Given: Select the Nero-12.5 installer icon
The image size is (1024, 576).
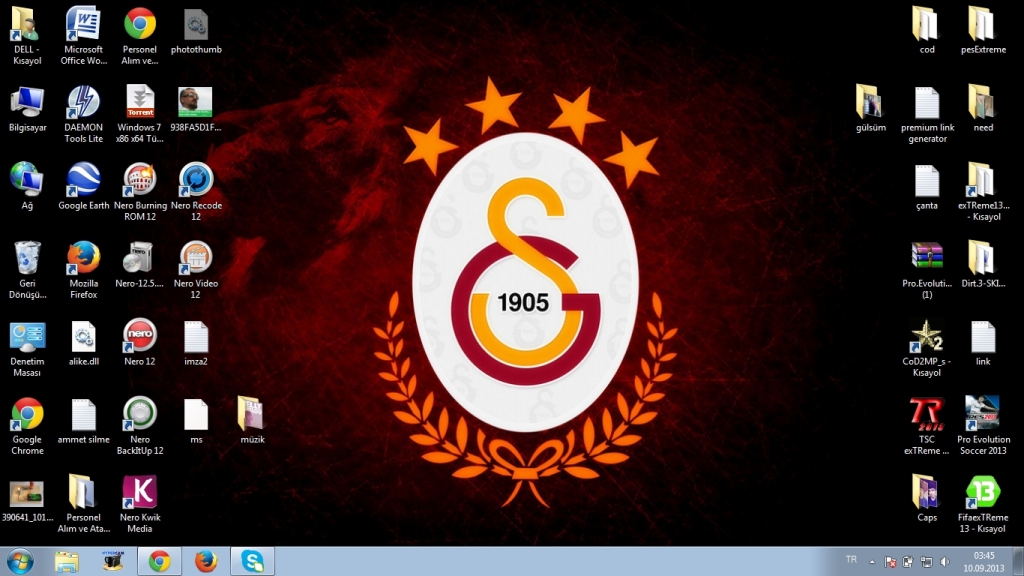Looking at the screenshot, I should (x=140, y=265).
